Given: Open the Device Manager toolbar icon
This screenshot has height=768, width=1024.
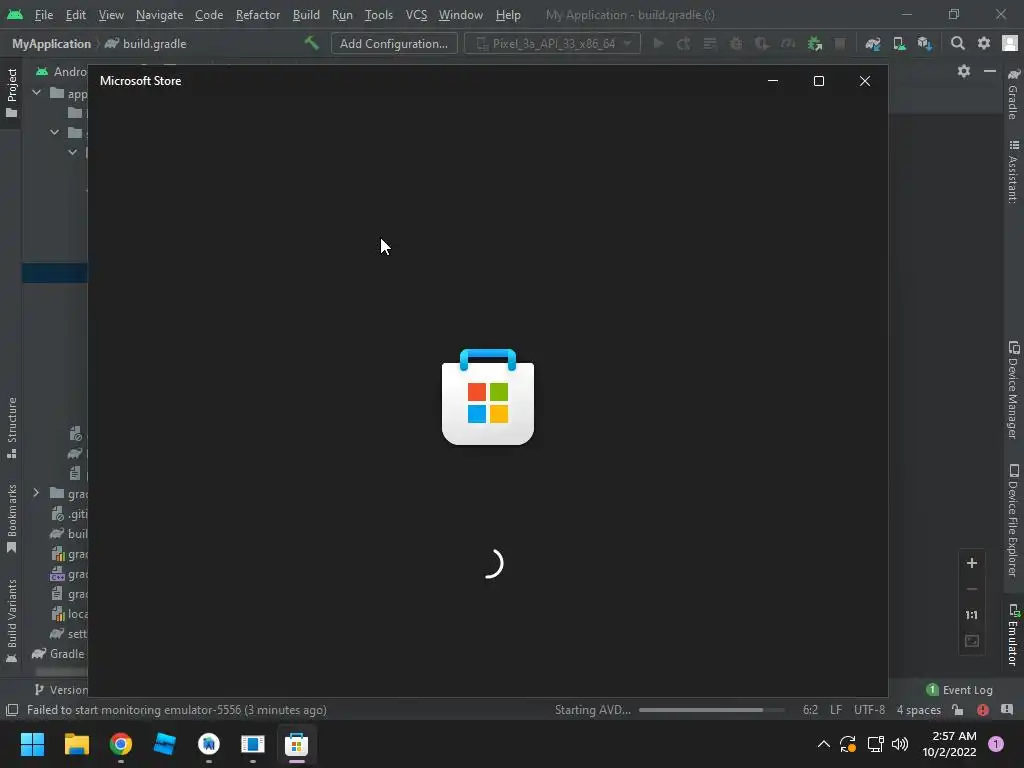Looking at the screenshot, I should 899,44.
